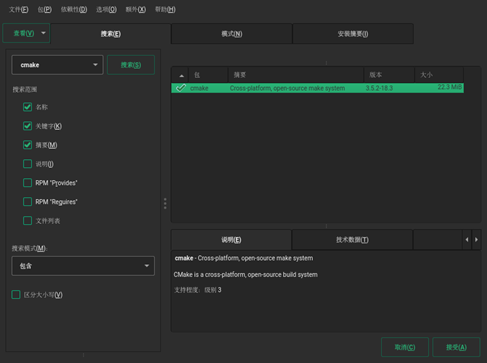Sort by the 版本 column header
Screen dimensions: 487x363
(x=389, y=75)
